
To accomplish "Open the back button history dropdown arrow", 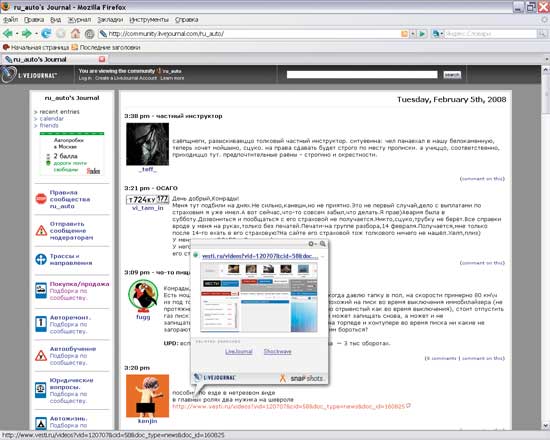I will point(16,34).
